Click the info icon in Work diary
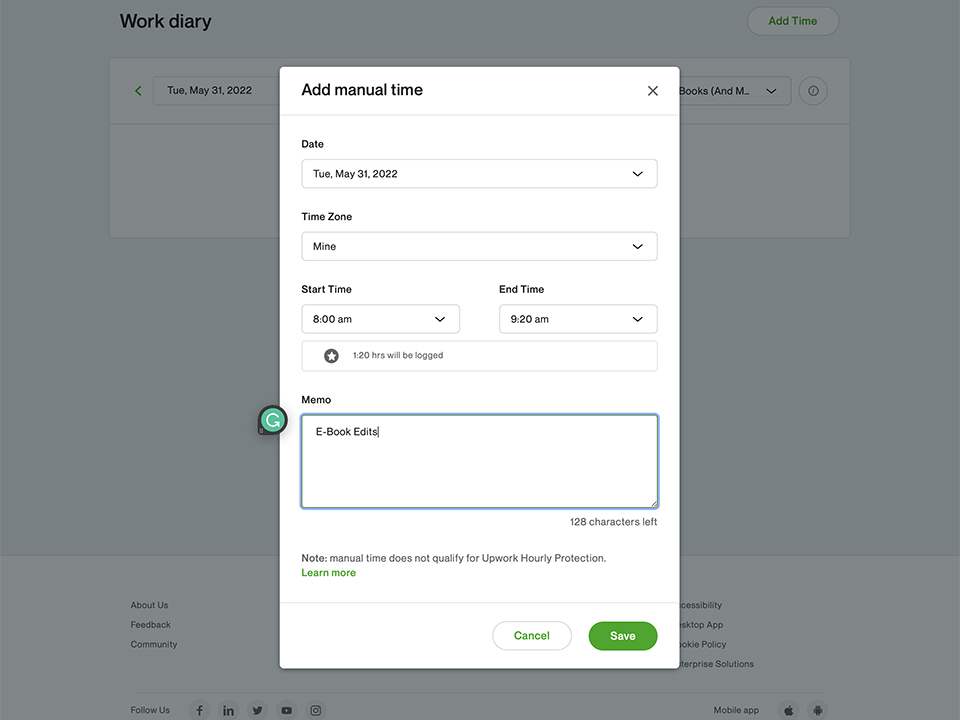960x720 pixels. [x=813, y=91]
